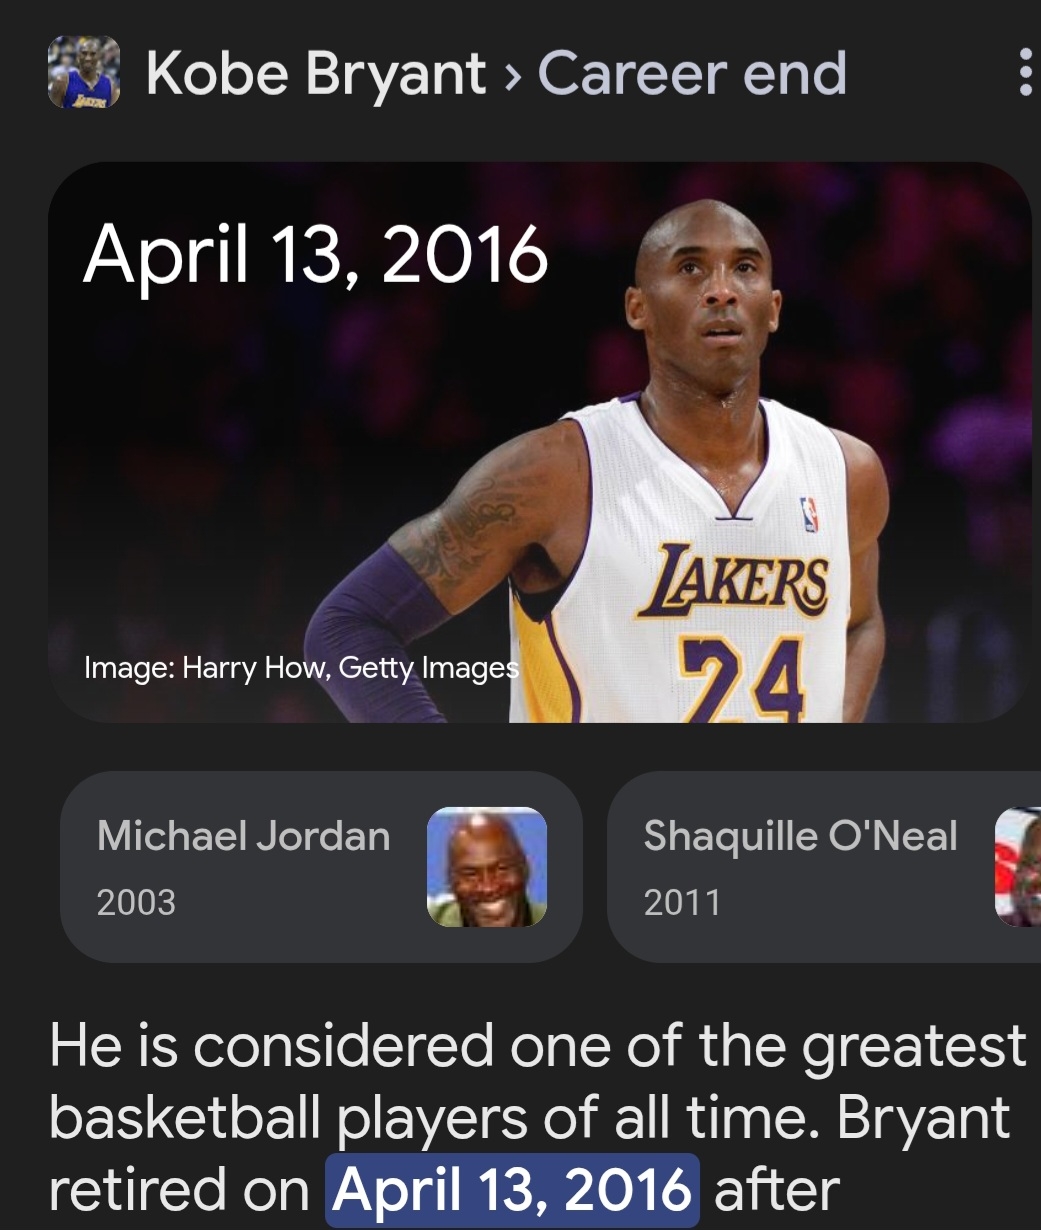1041x1230 pixels.
Task: Tap the 'Image: Harry How, Getty Images' credit
Action: (x=302, y=666)
